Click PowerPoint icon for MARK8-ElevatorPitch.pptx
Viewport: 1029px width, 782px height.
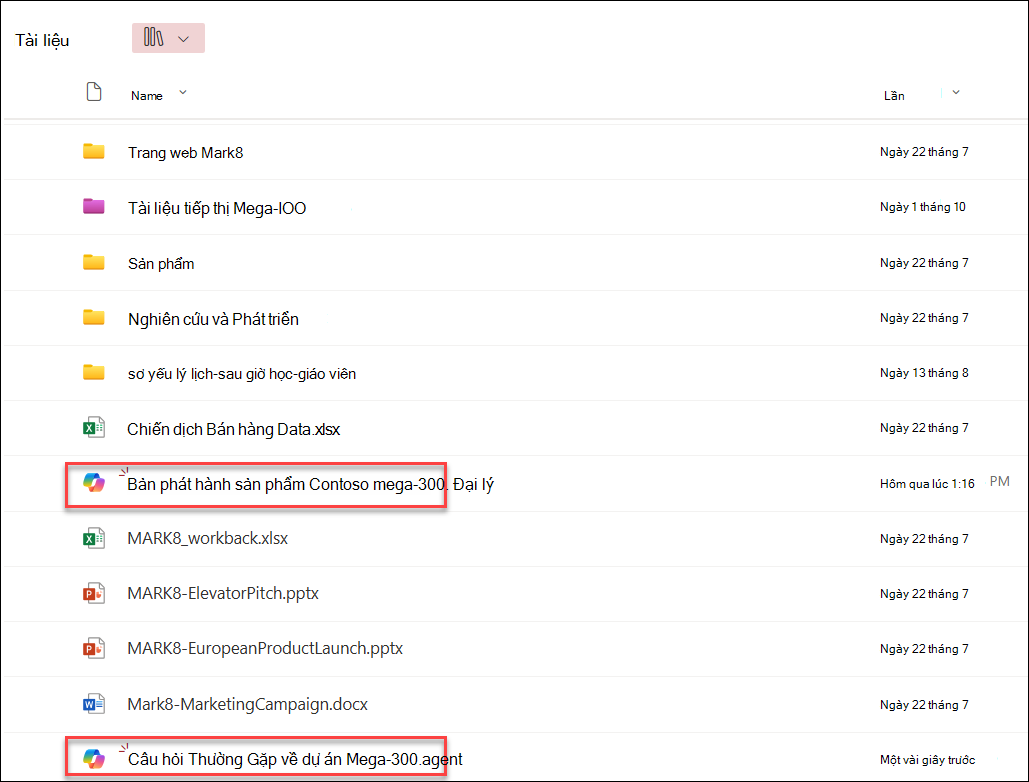click(94, 594)
